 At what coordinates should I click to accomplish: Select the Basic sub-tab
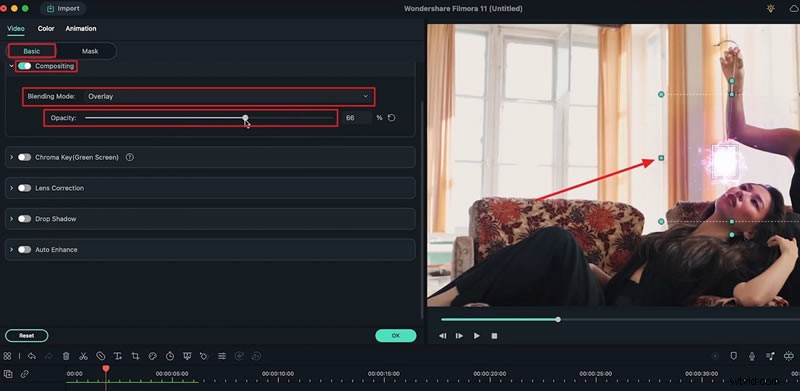pos(32,51)
